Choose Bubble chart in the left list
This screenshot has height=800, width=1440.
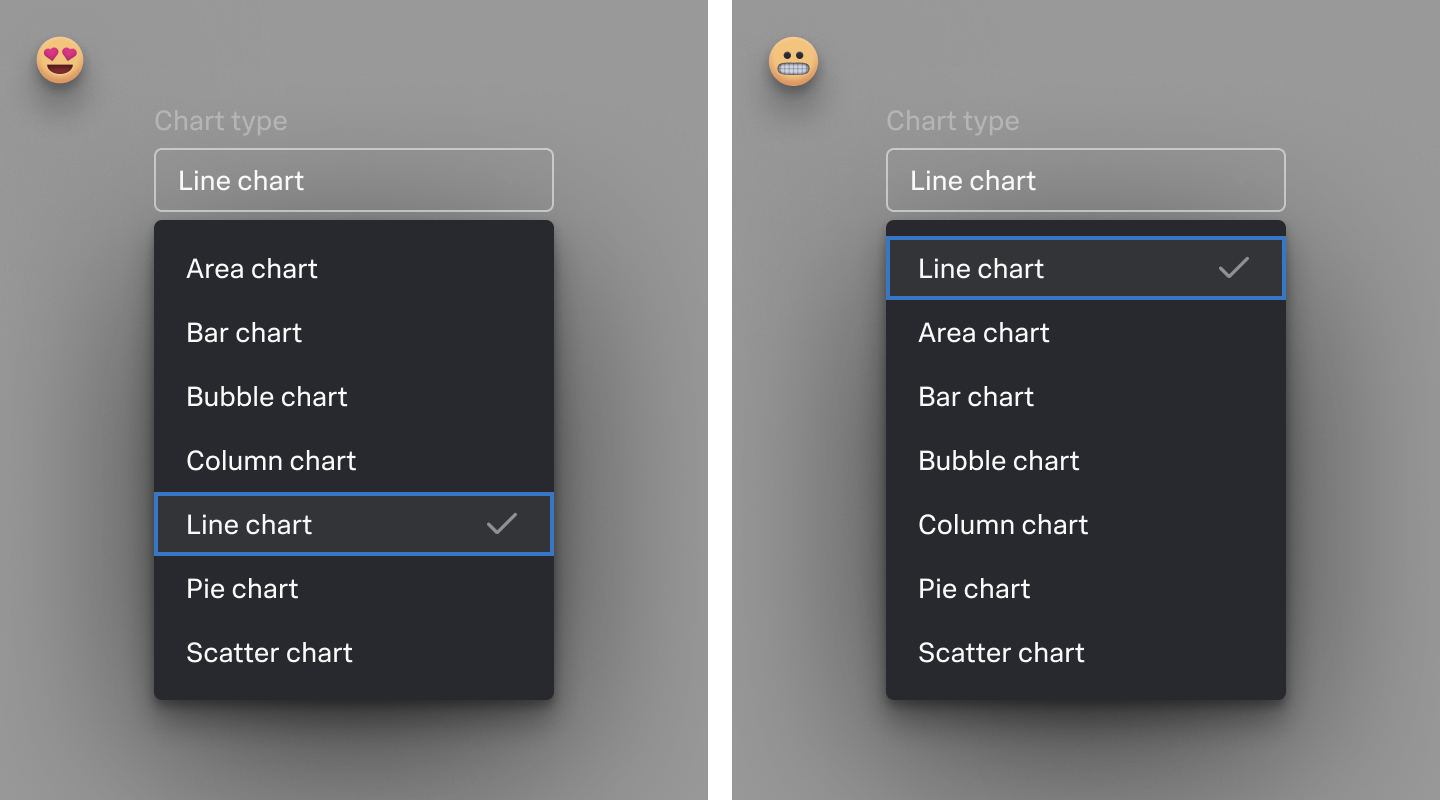(x=266, y=396)
